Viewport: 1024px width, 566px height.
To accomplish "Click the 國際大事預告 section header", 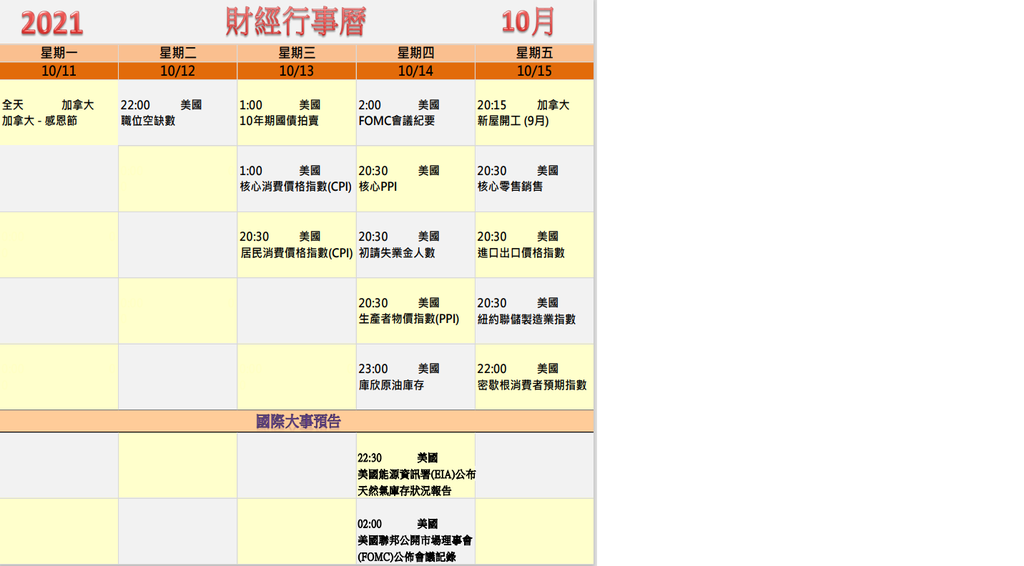I will pyautogui.click(x=296, y=421).
